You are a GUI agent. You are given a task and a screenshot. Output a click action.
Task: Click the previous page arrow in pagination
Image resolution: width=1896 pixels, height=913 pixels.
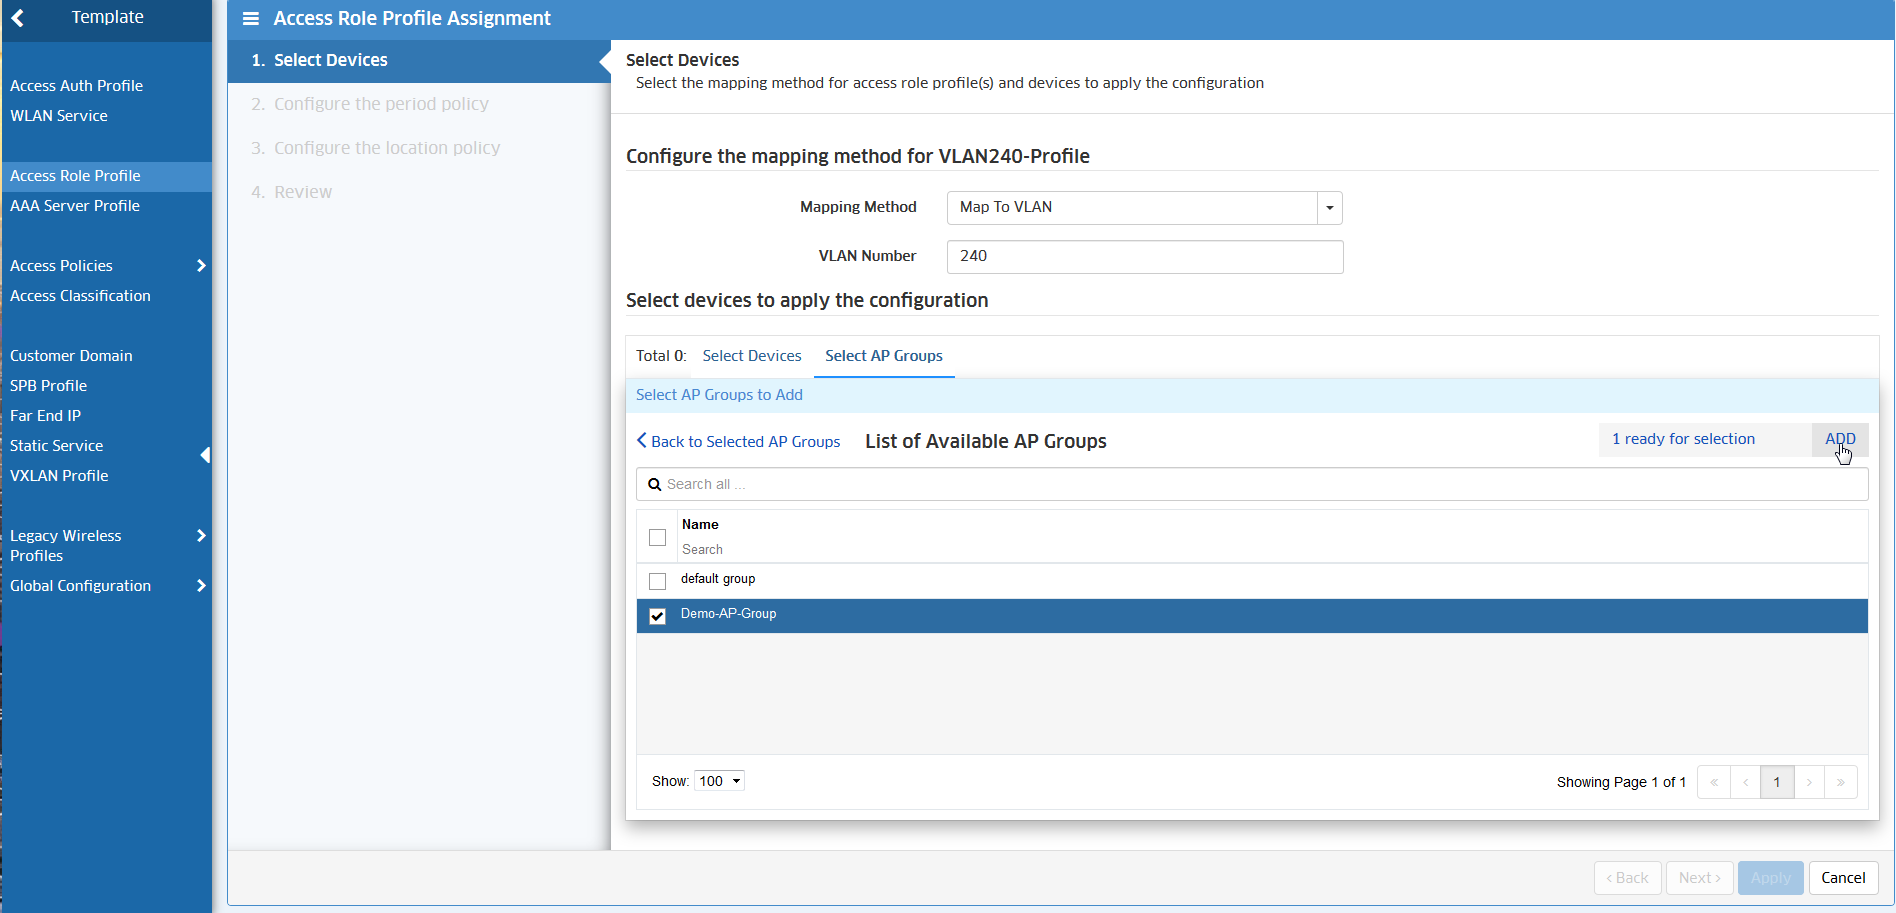(1746, 782)
